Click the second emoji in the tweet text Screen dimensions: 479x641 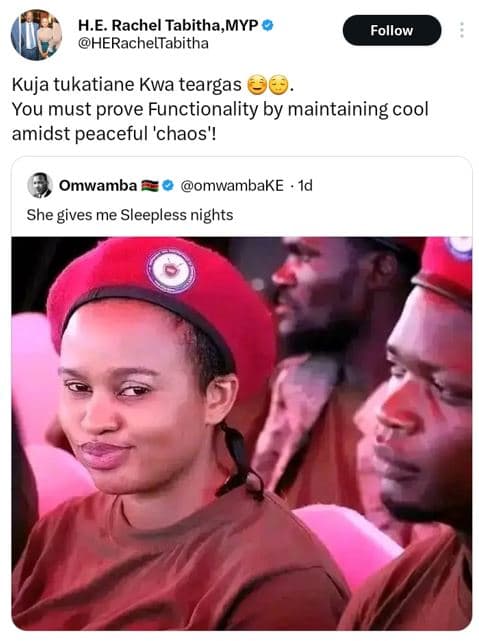pyautogui.click(x=278, y=85)
